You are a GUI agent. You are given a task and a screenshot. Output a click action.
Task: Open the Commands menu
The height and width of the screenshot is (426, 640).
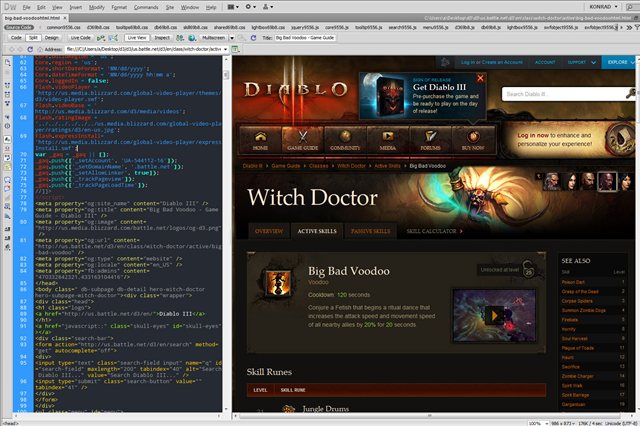(x=146, y=7)
